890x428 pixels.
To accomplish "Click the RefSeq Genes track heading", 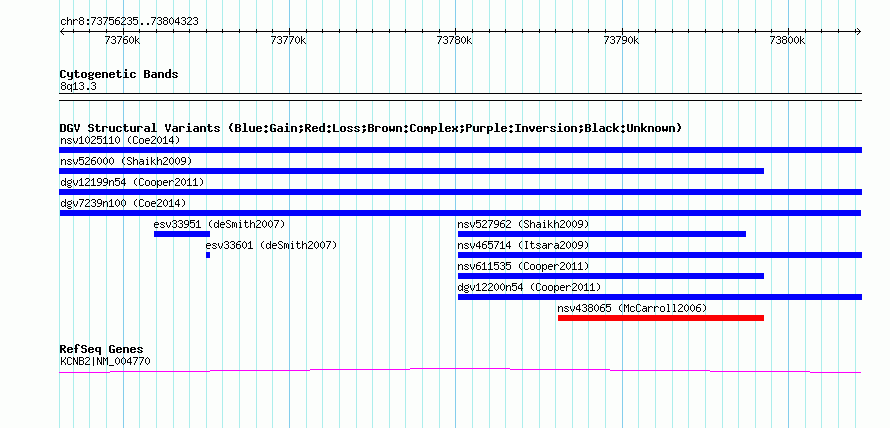I will click(102, 349).
